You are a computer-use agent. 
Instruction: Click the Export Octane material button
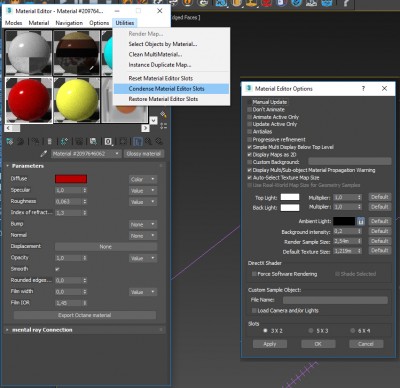coord(85,315)
